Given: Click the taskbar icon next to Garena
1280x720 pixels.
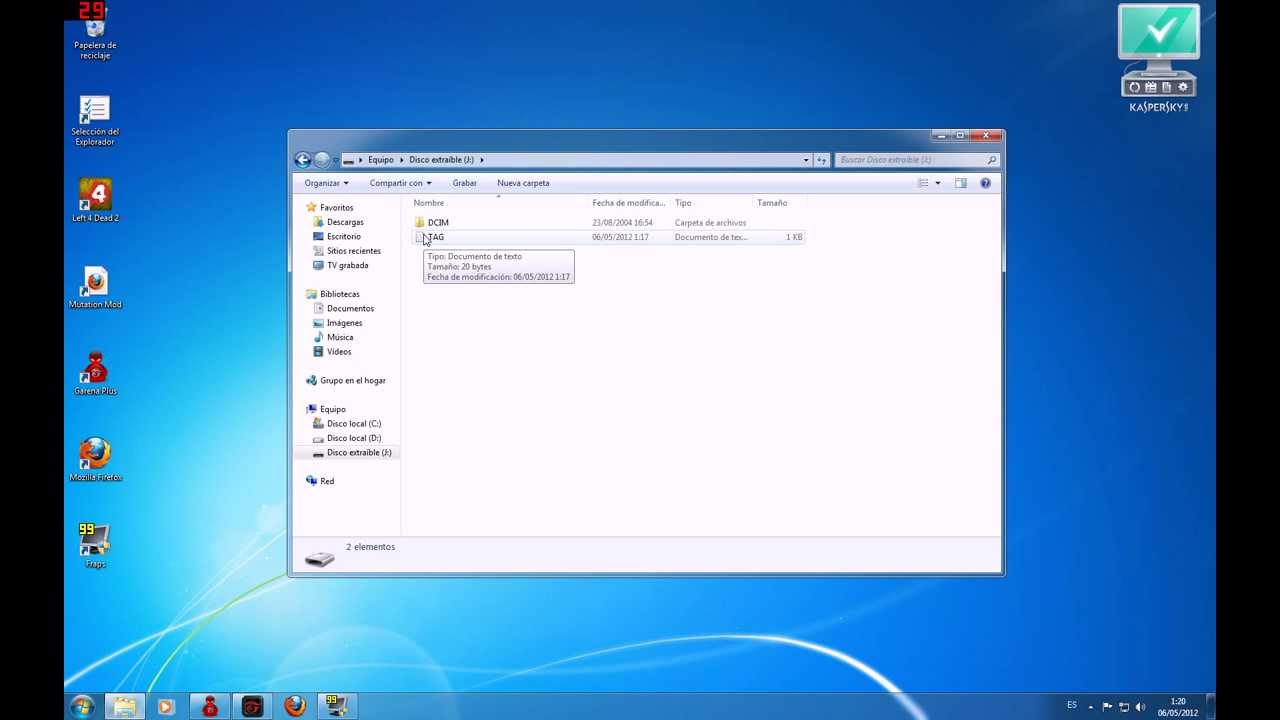Looking at the screenshot, I should point(252,706).
